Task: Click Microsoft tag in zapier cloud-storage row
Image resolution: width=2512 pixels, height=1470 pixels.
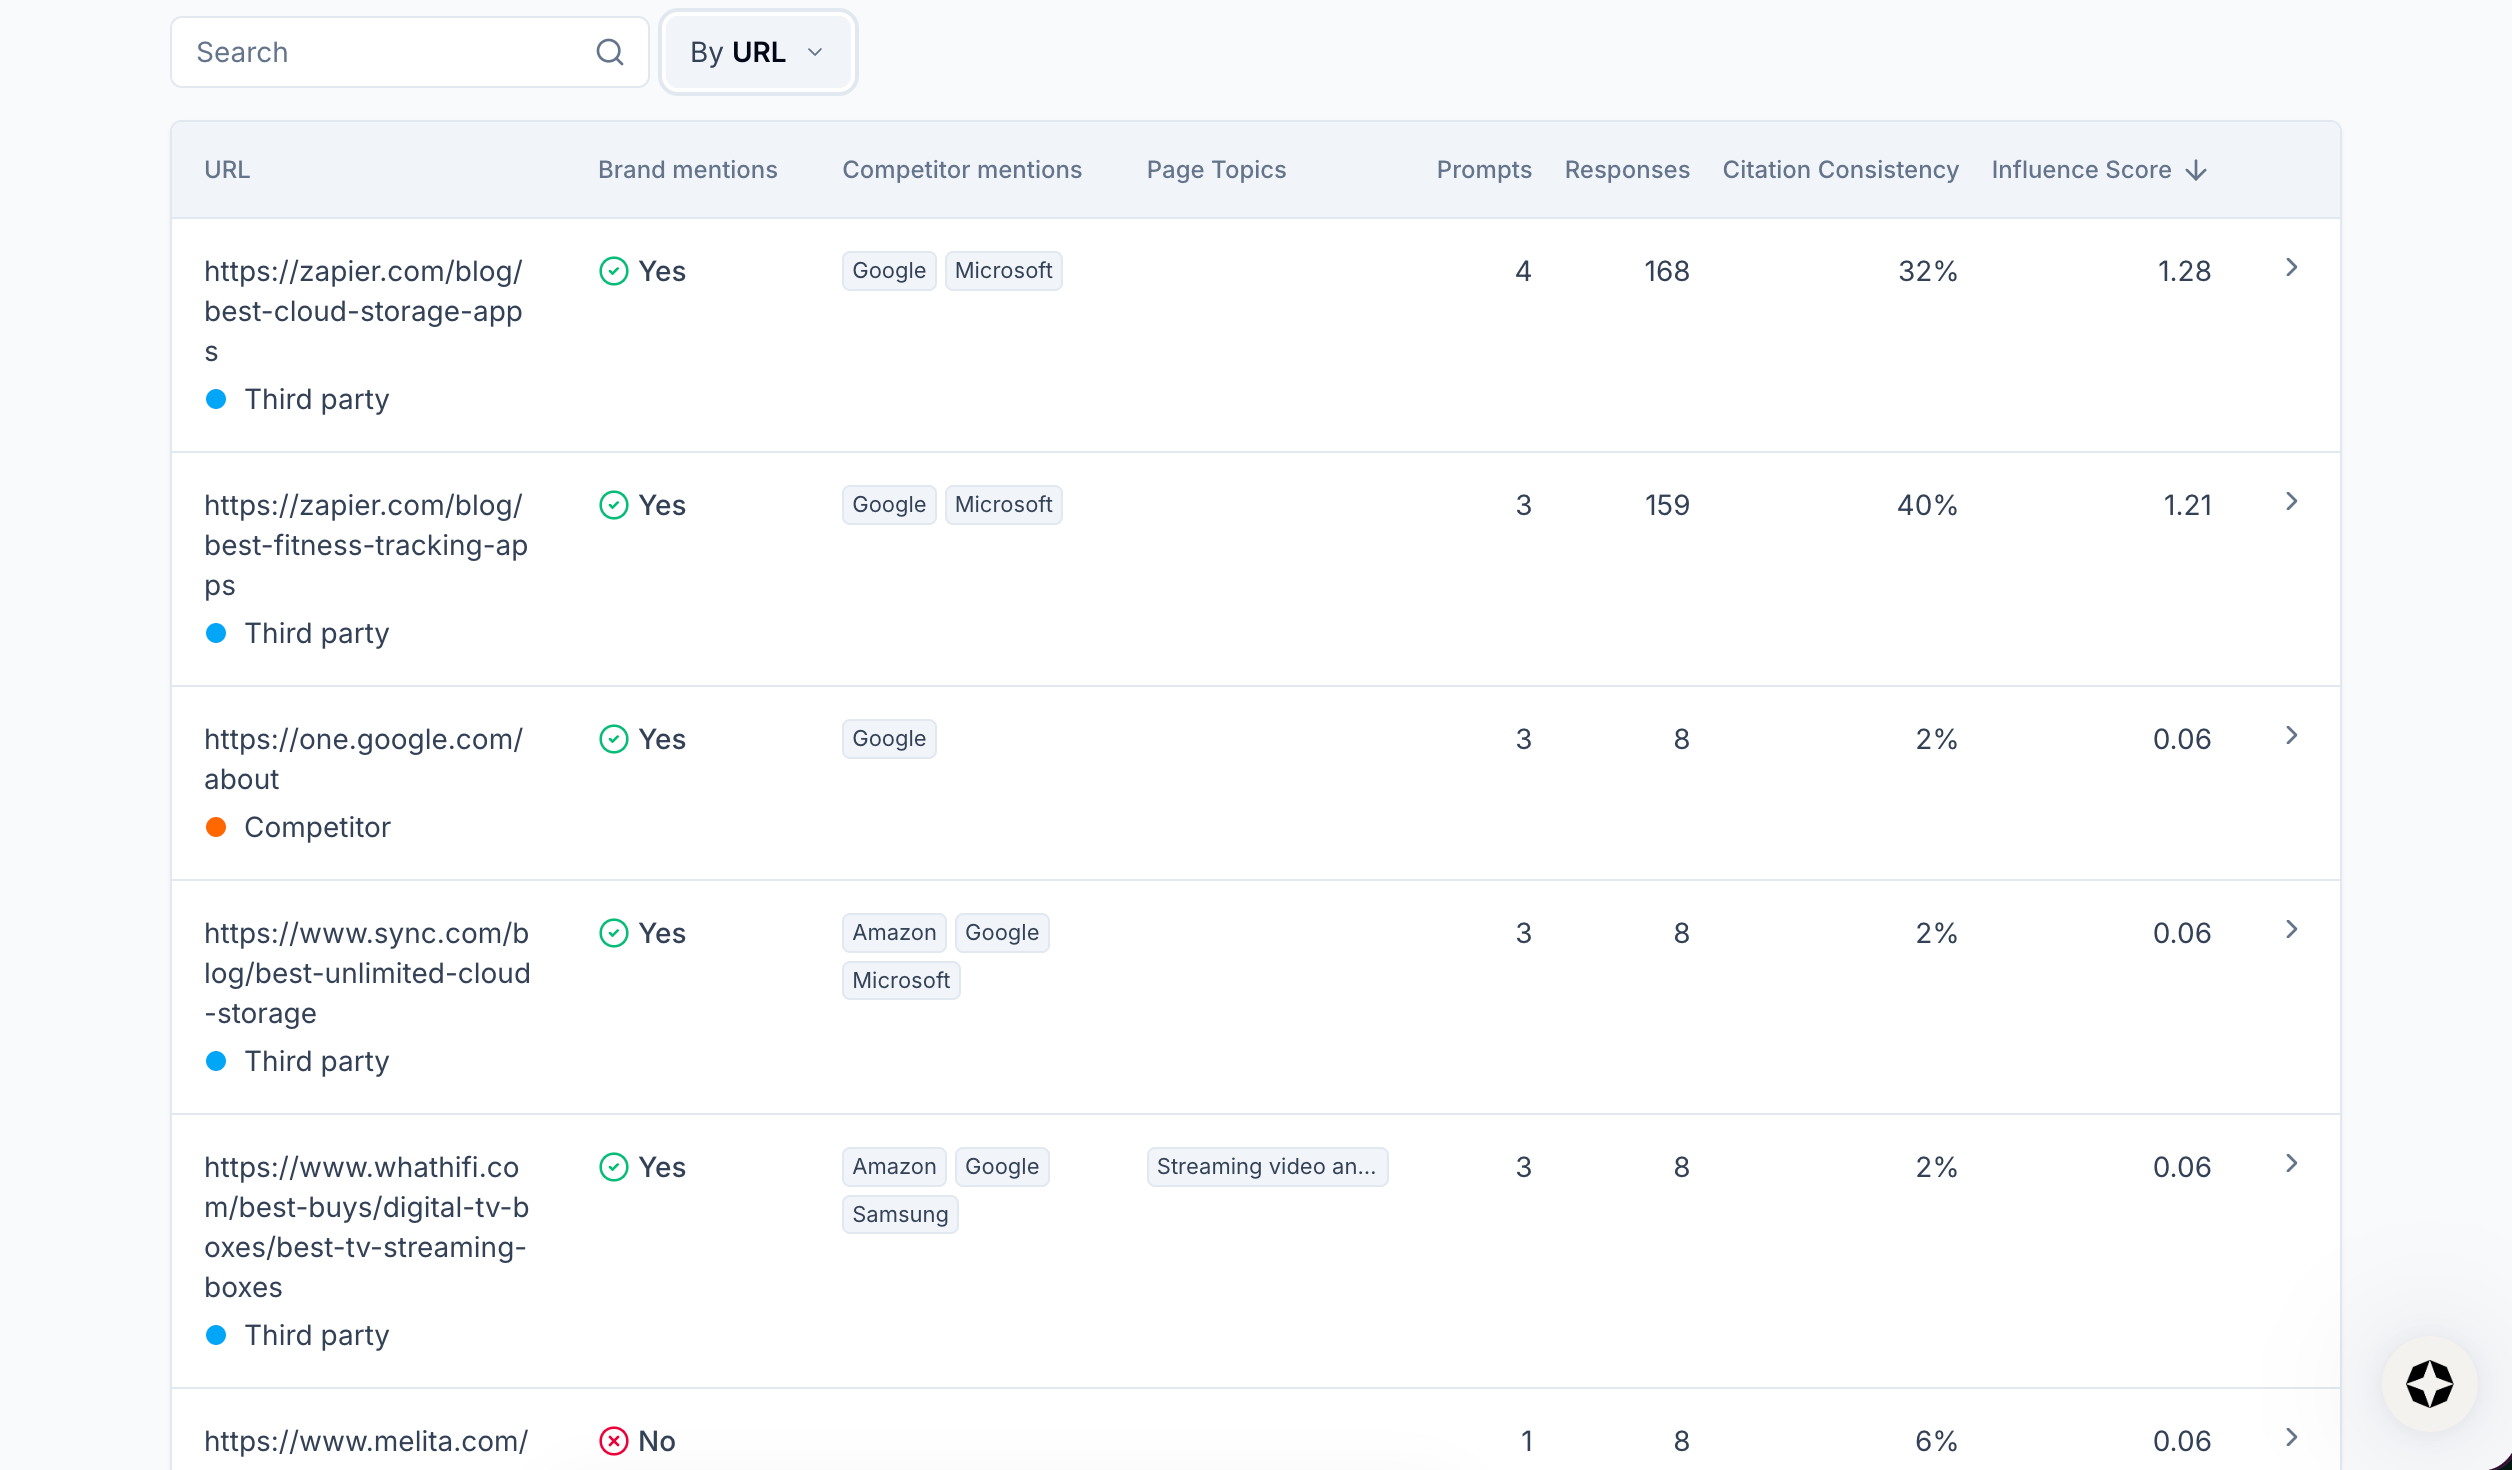Action: pos(1003,271)
